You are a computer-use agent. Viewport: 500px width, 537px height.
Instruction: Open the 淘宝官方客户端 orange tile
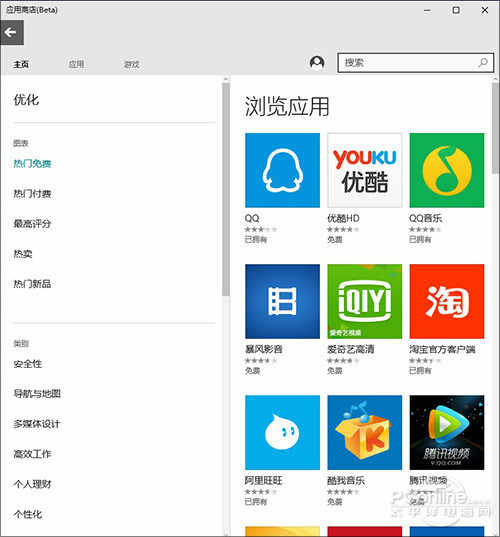(447, 301)
